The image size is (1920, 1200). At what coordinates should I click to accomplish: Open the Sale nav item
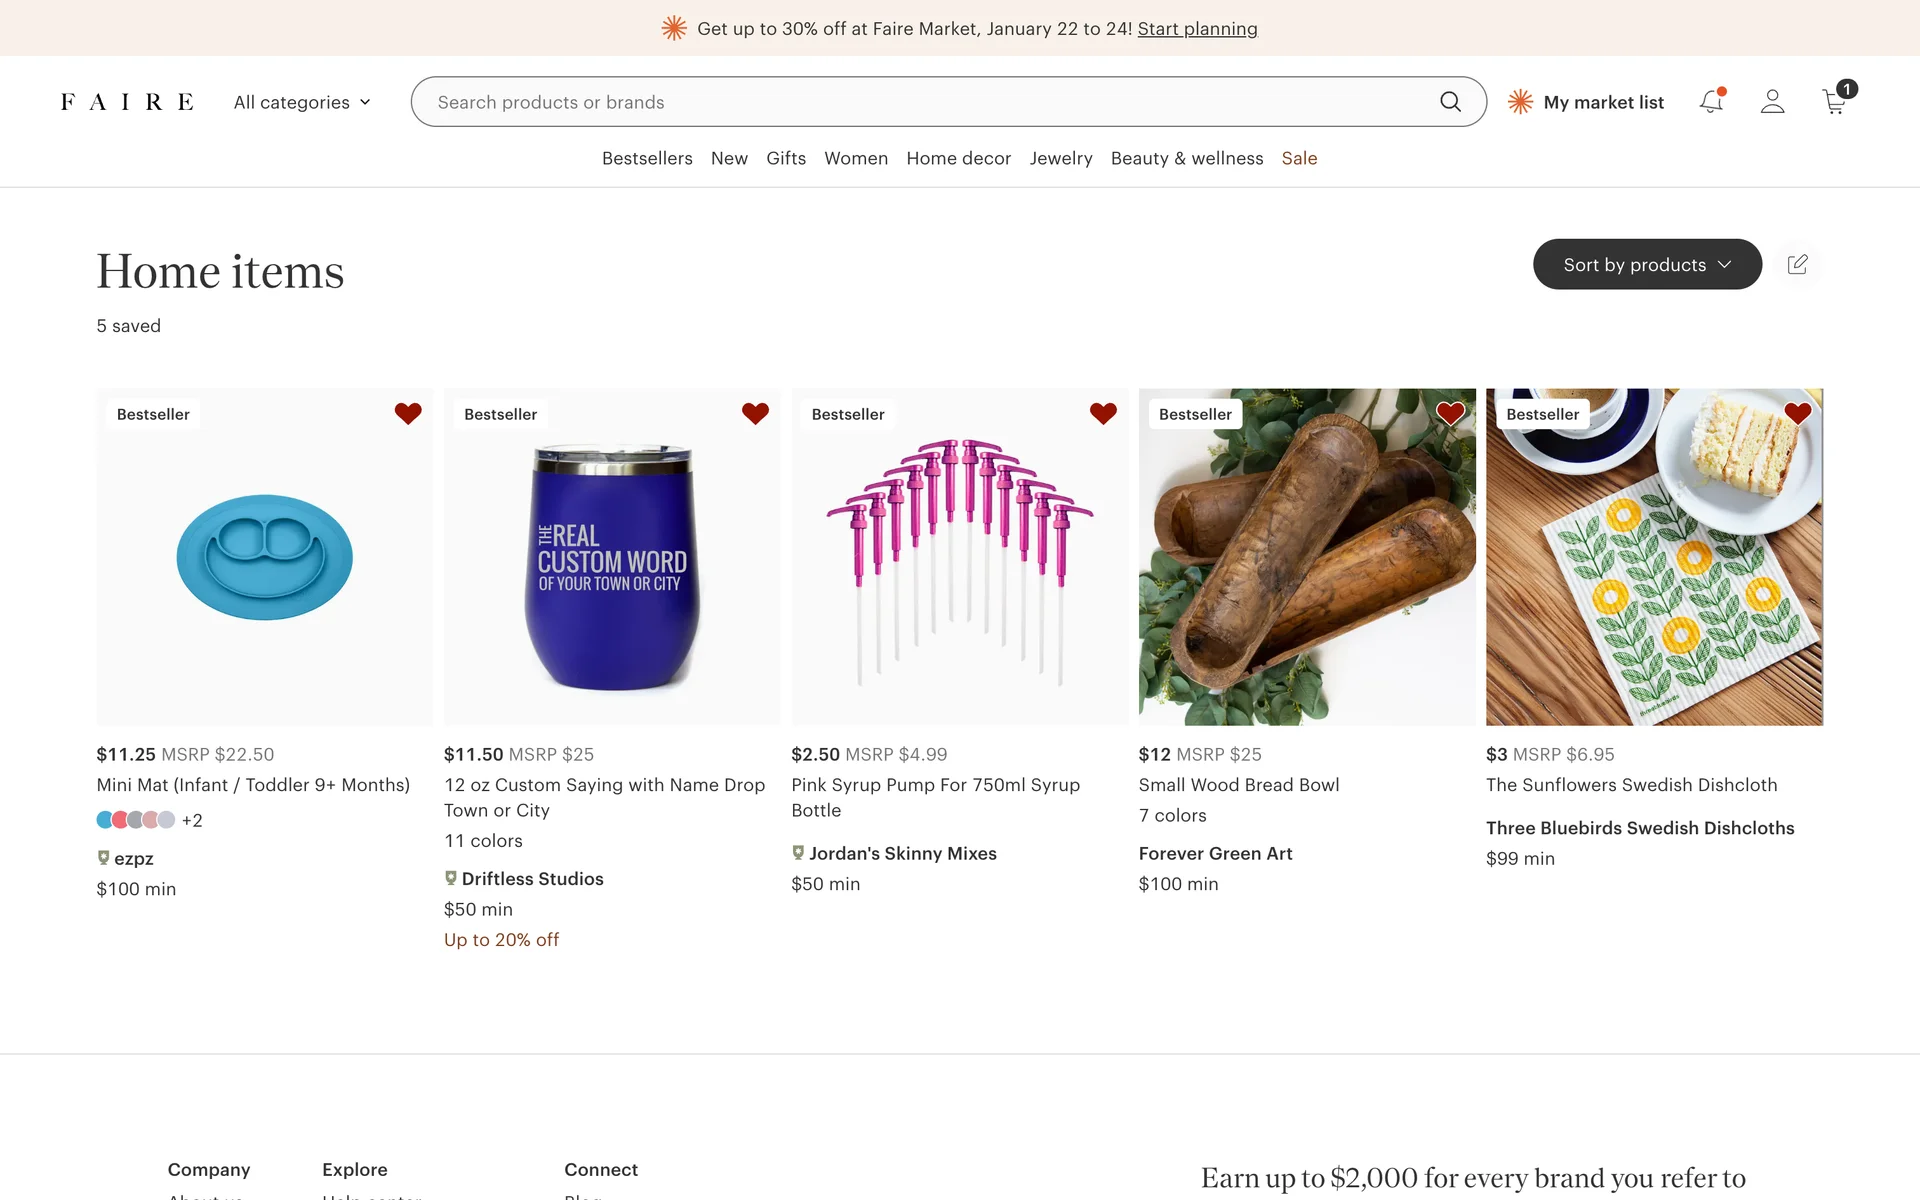(x=1299, y=158)
